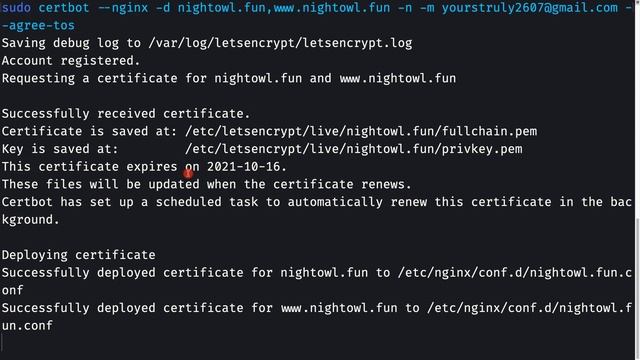640x360 pixels.
Task: Click the fullchain.pem certificate path
Action: coord(361,131)
